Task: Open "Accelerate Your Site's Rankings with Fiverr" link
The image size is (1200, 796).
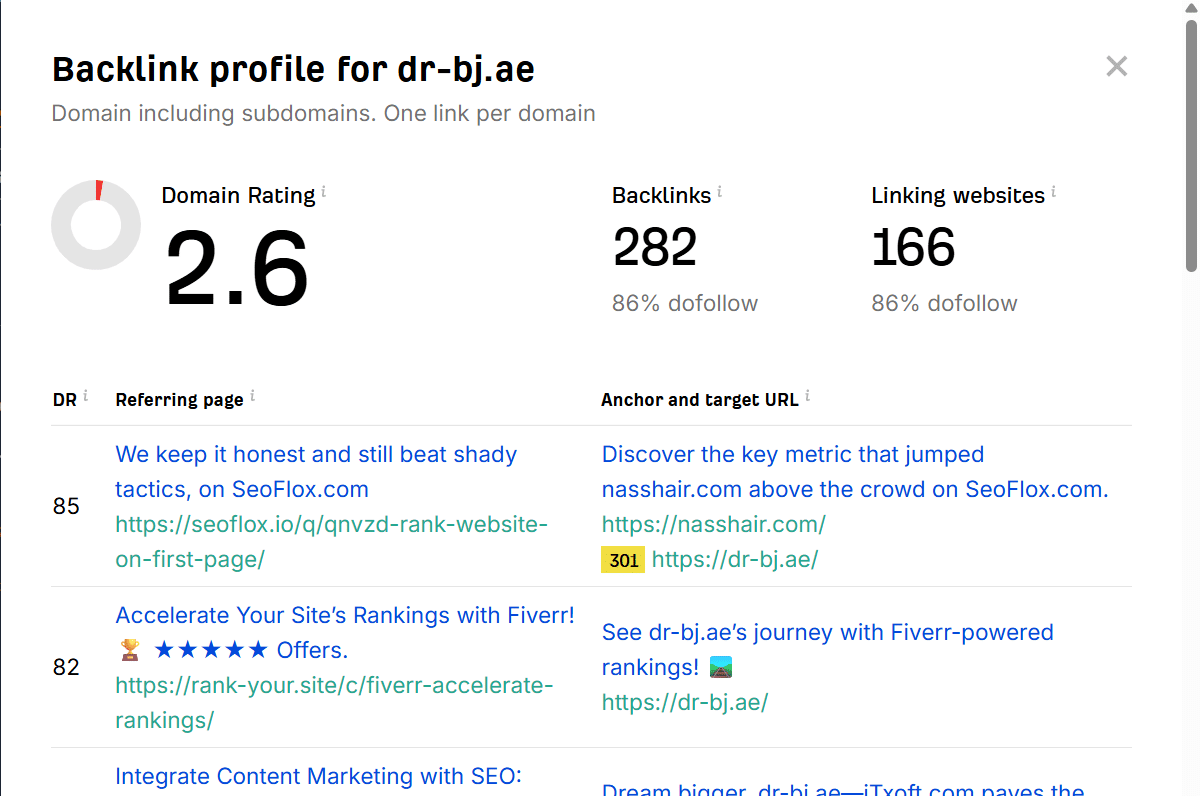Action: (x=345, y=616)
